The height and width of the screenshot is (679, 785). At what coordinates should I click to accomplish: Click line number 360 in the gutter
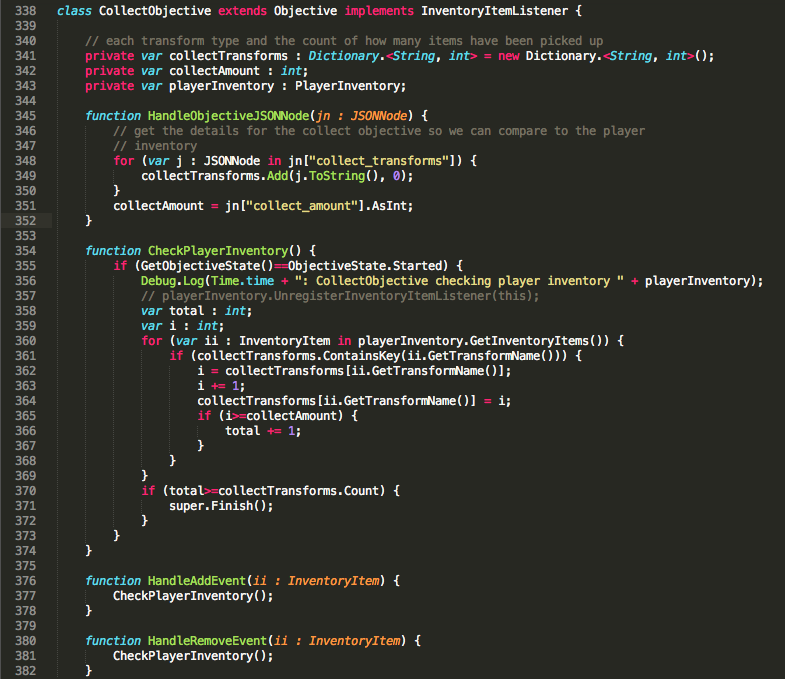[26, 341]
